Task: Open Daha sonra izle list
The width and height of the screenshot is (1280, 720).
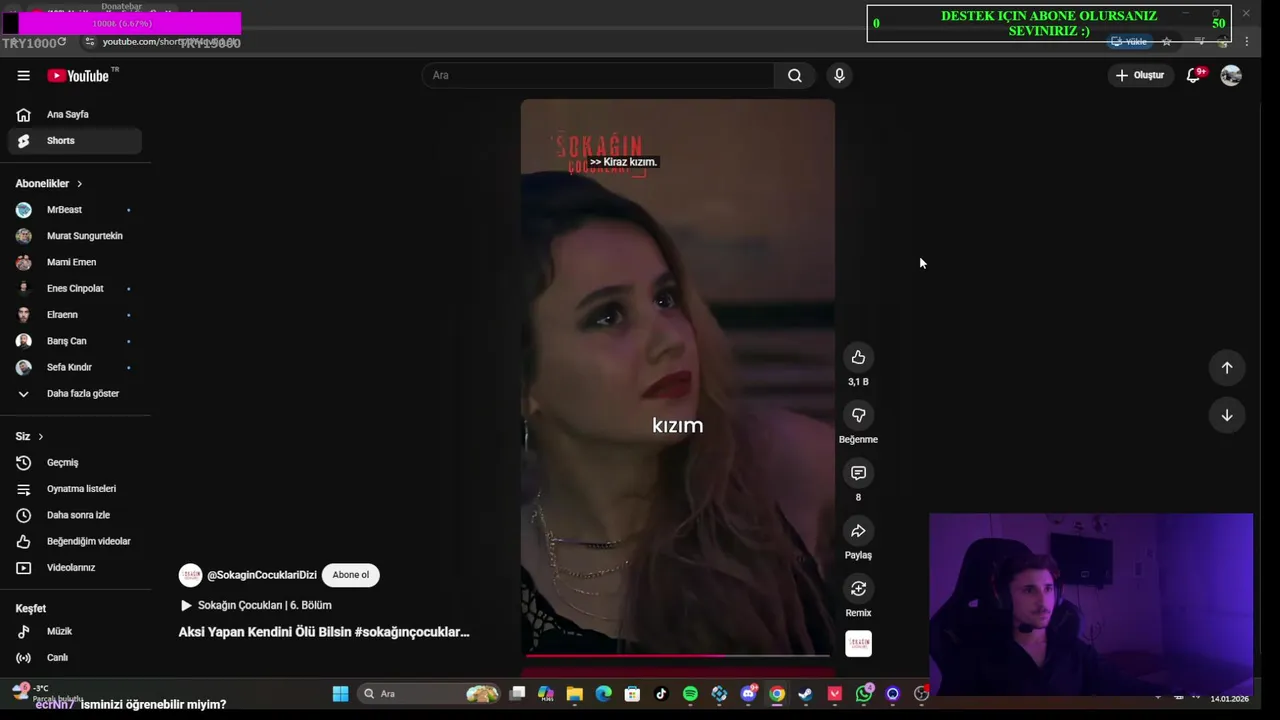Action: [x=75, y=515]
